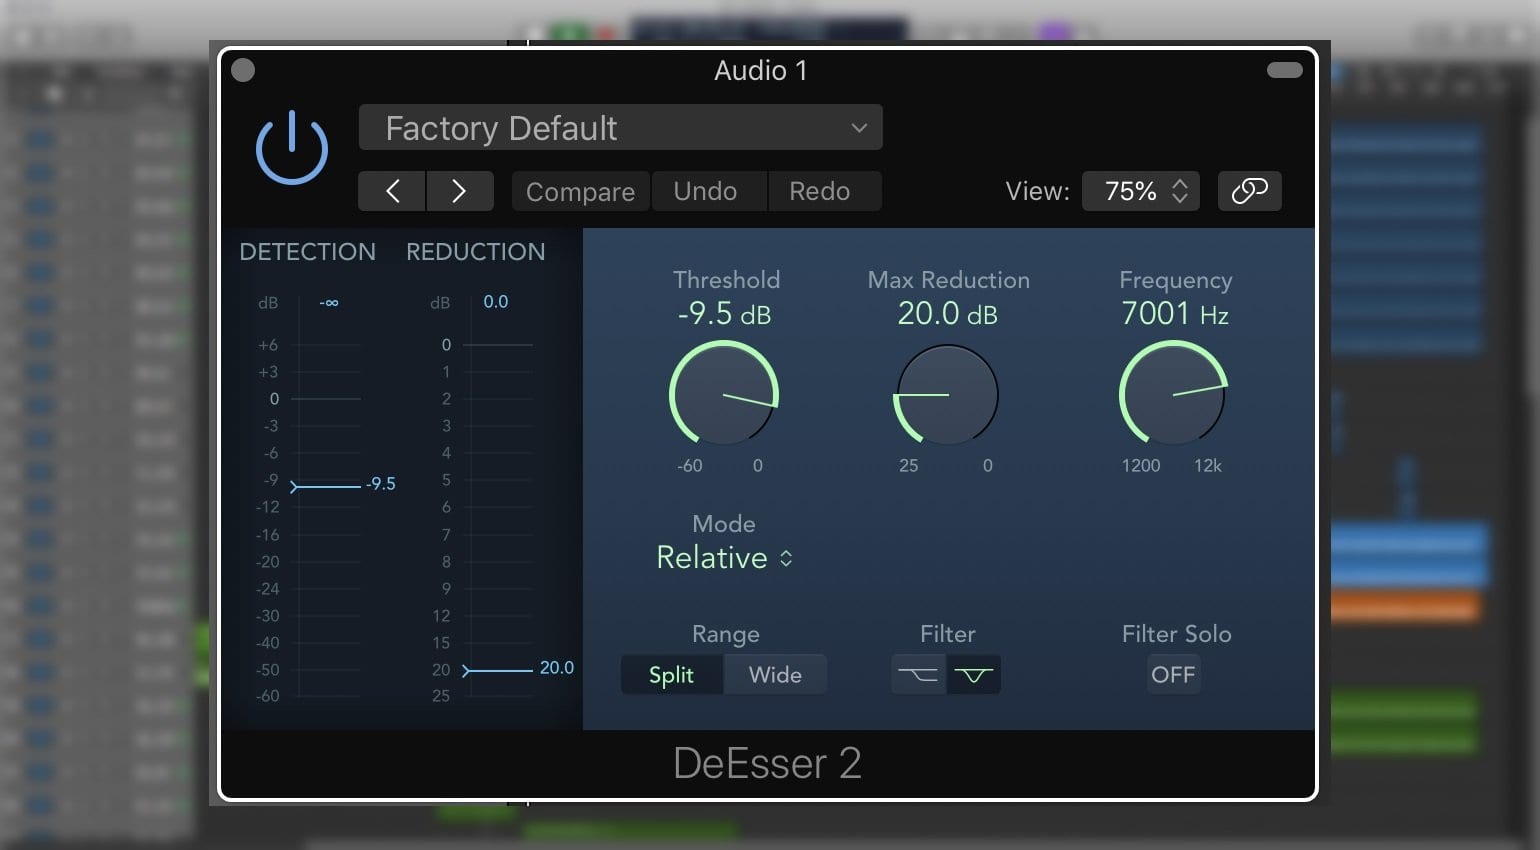The height and width of the screenshot is (850, 1540).
Task: Click the 7001 Hz Frequency value field
Action: pos(1175,314)
